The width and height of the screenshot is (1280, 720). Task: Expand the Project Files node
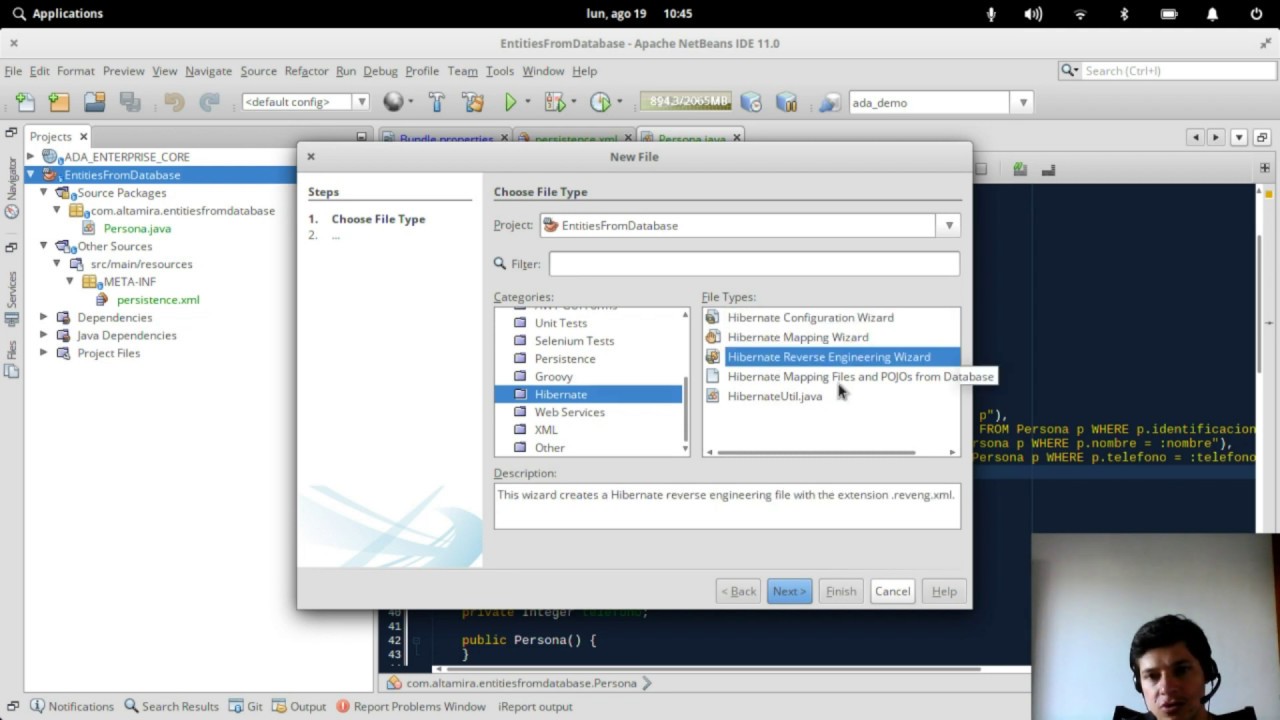[43, 353]
